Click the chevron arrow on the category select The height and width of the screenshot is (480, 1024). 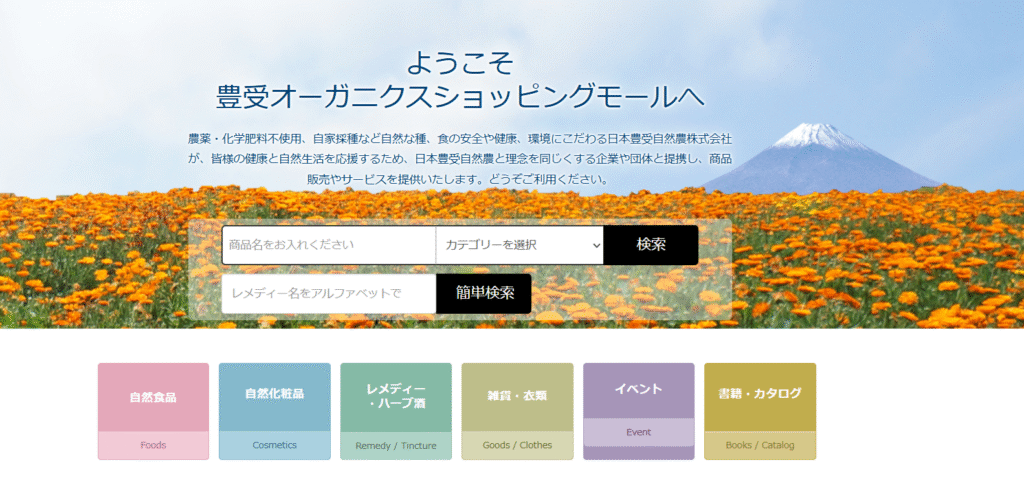(x=596, y=245)
